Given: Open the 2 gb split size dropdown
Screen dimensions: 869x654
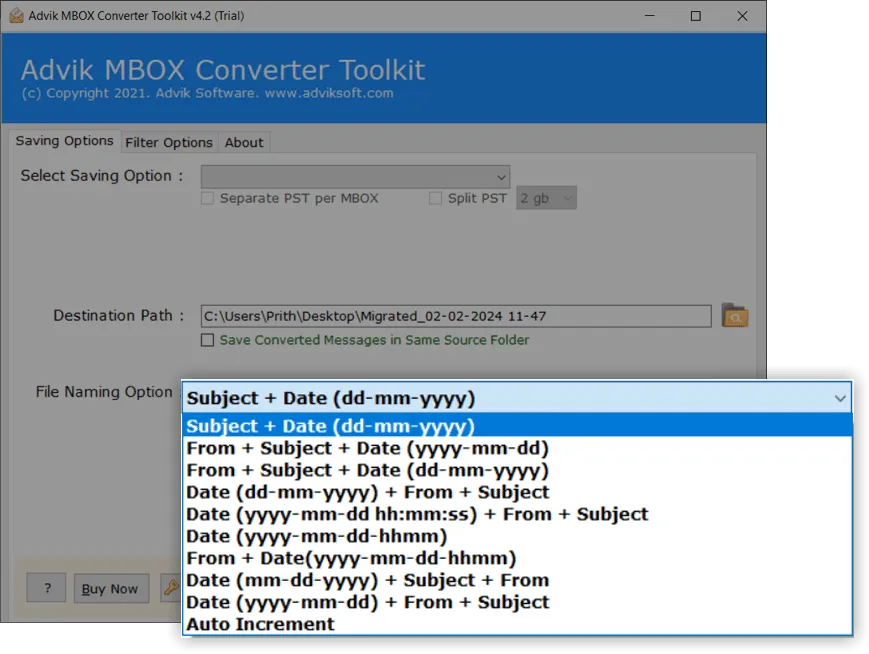Looking at the screenshot, I should tap(546, 198).
